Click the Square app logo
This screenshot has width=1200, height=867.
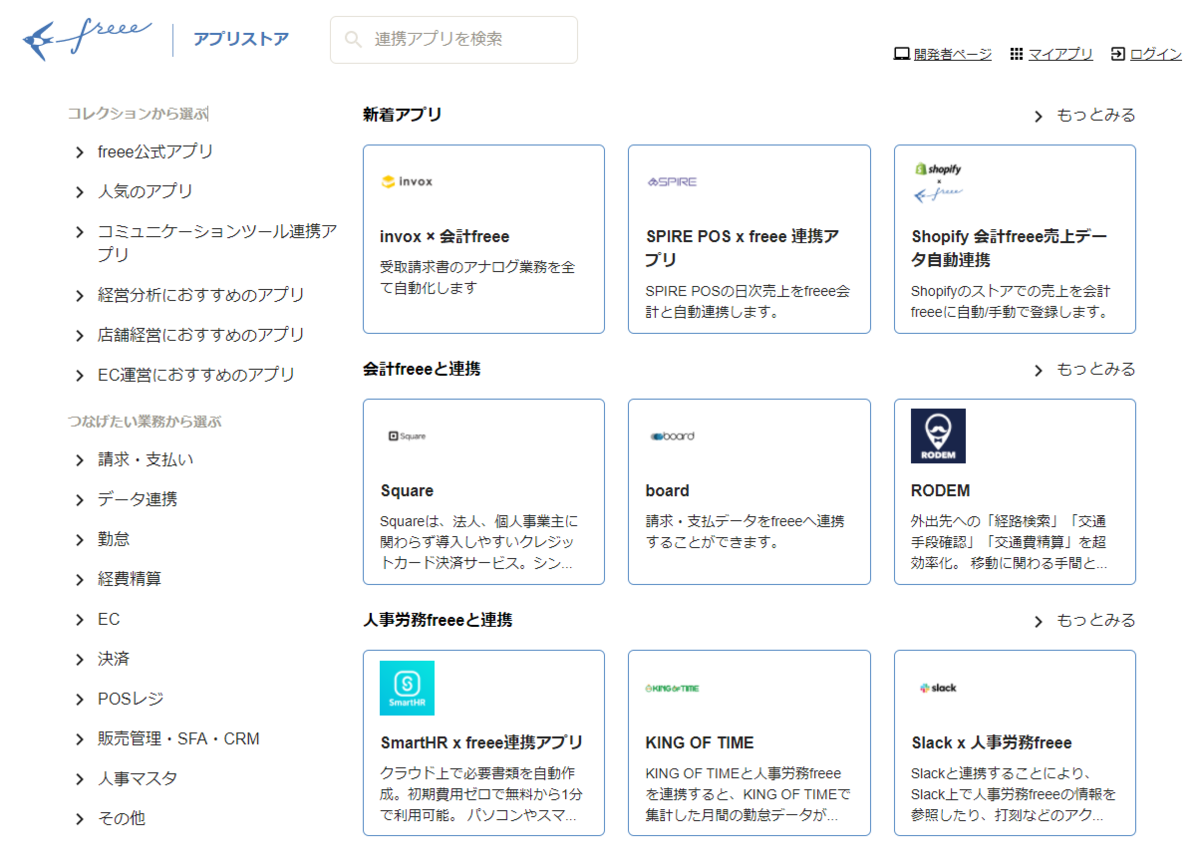point(407,436)
